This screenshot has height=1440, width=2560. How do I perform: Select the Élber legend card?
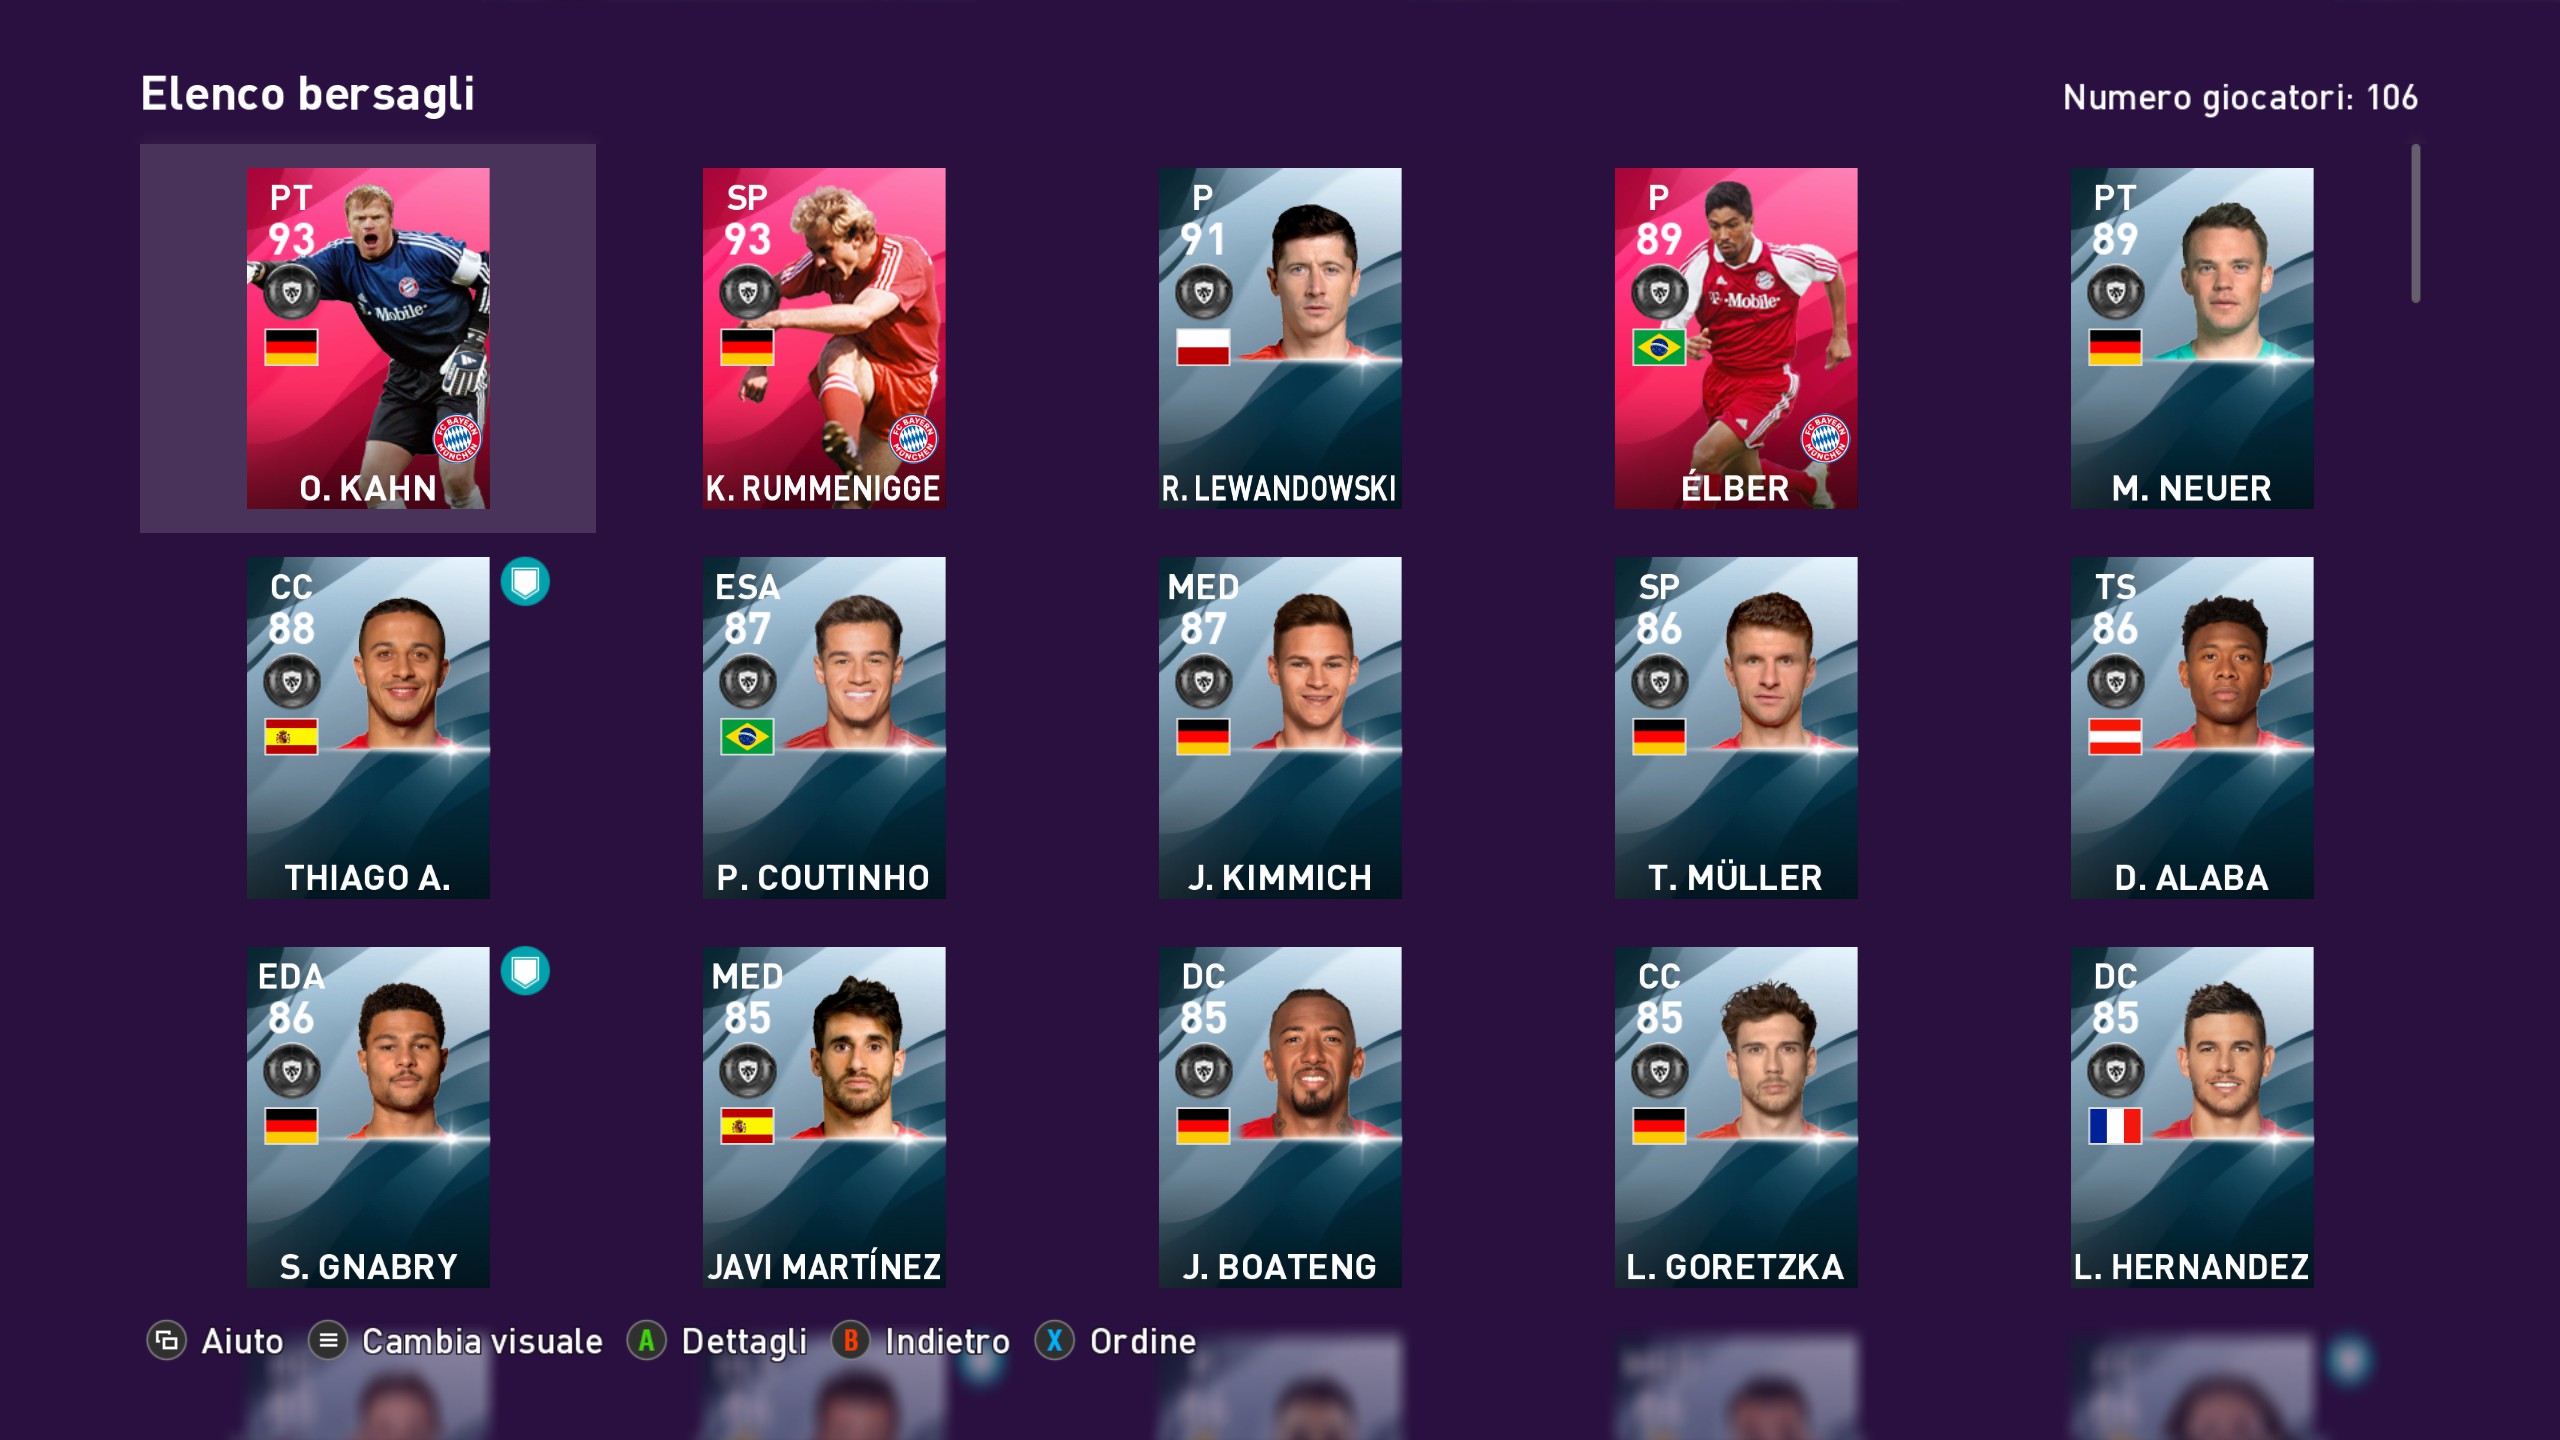[x=1736, y=338]
